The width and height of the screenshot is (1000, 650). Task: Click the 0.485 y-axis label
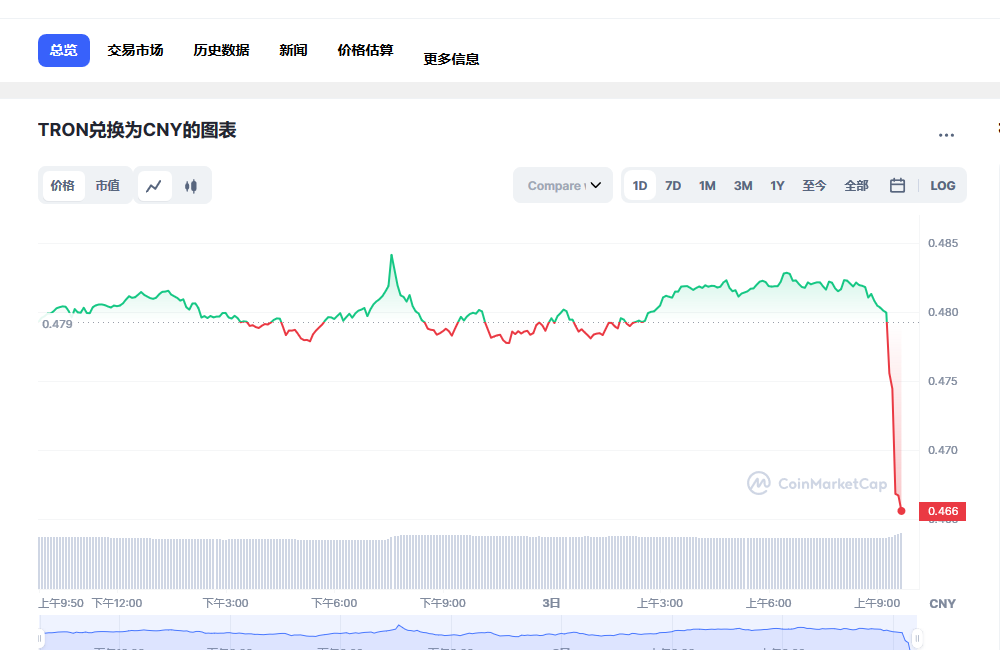click(x=943, y=243)
